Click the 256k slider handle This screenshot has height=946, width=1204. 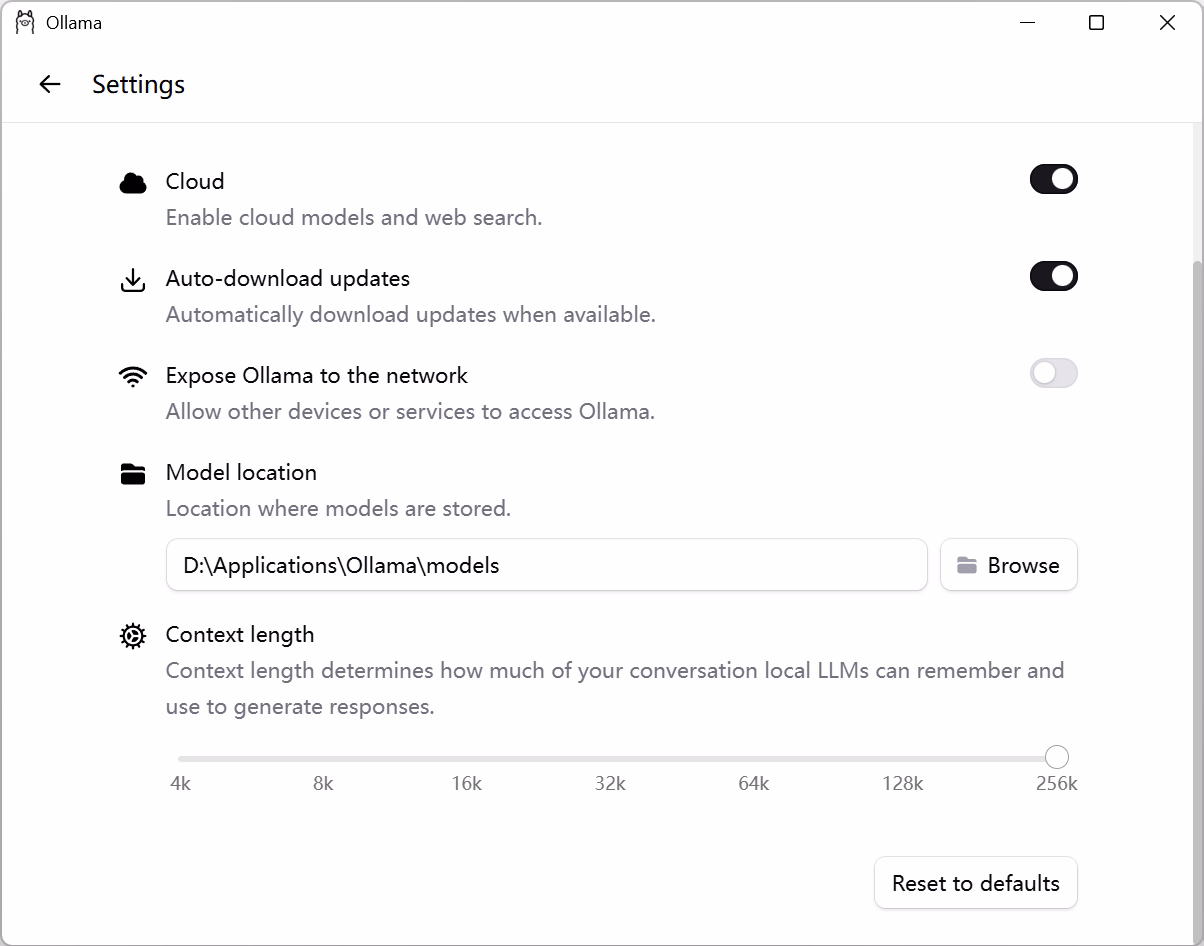(x=1056, y=757)
